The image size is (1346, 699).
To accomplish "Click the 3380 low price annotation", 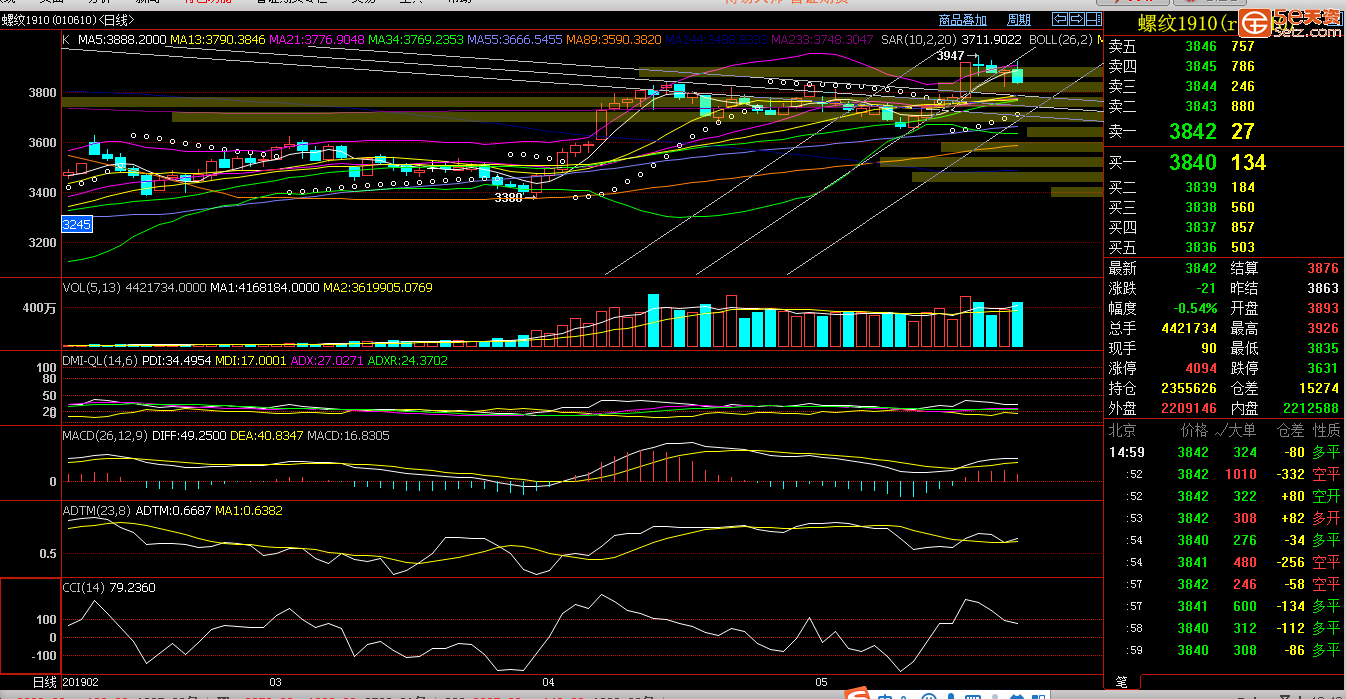I will tap(509, 198).
